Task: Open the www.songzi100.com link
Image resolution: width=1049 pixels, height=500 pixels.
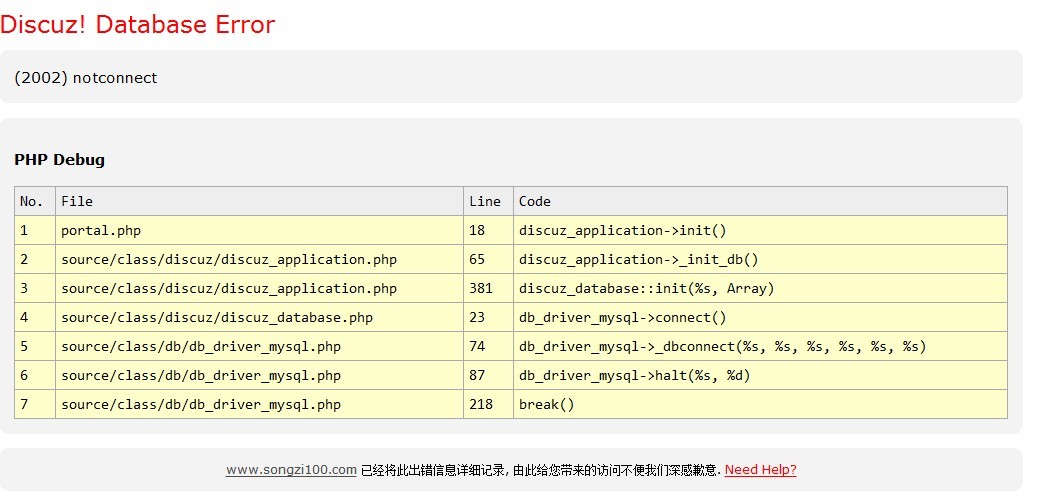Action: pyautogui.click(x=291, y=470)
